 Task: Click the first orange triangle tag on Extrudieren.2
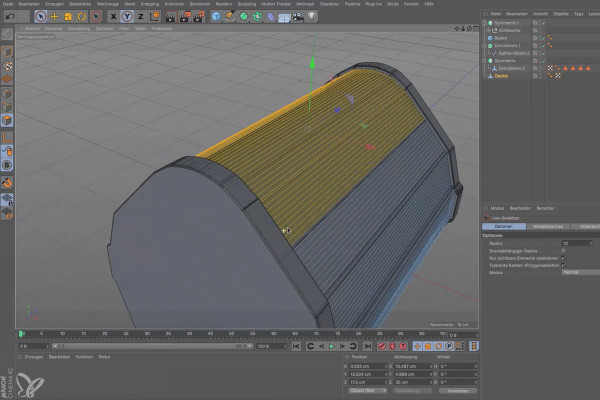coord(566,68)
